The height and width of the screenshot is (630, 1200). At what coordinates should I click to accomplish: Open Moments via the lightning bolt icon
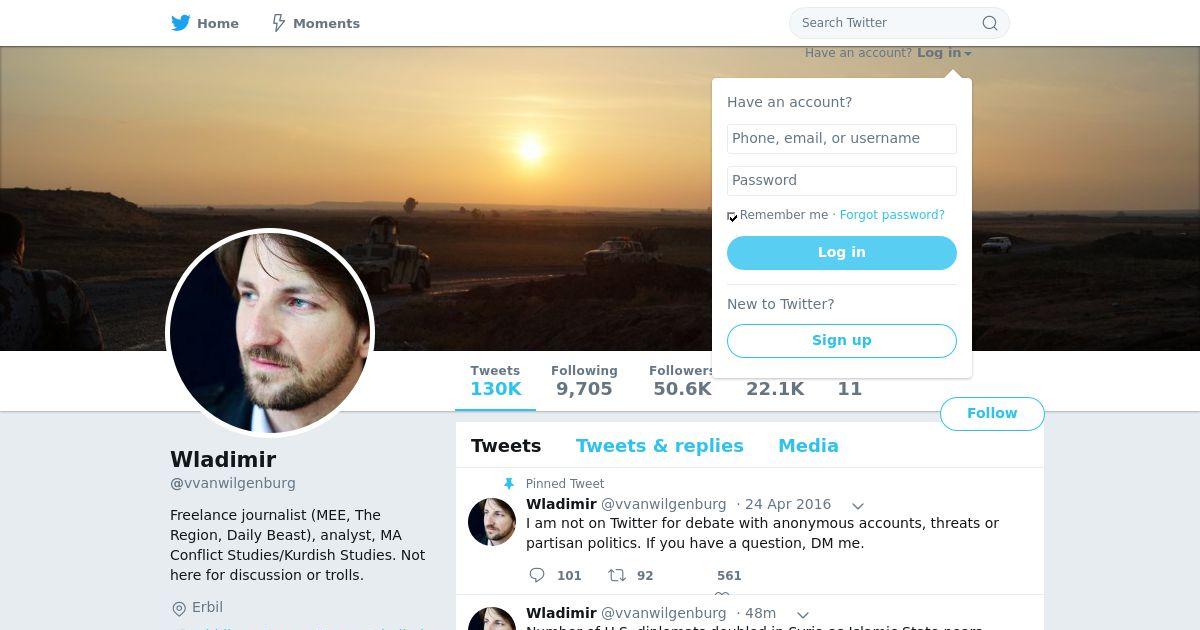(279, 23)
